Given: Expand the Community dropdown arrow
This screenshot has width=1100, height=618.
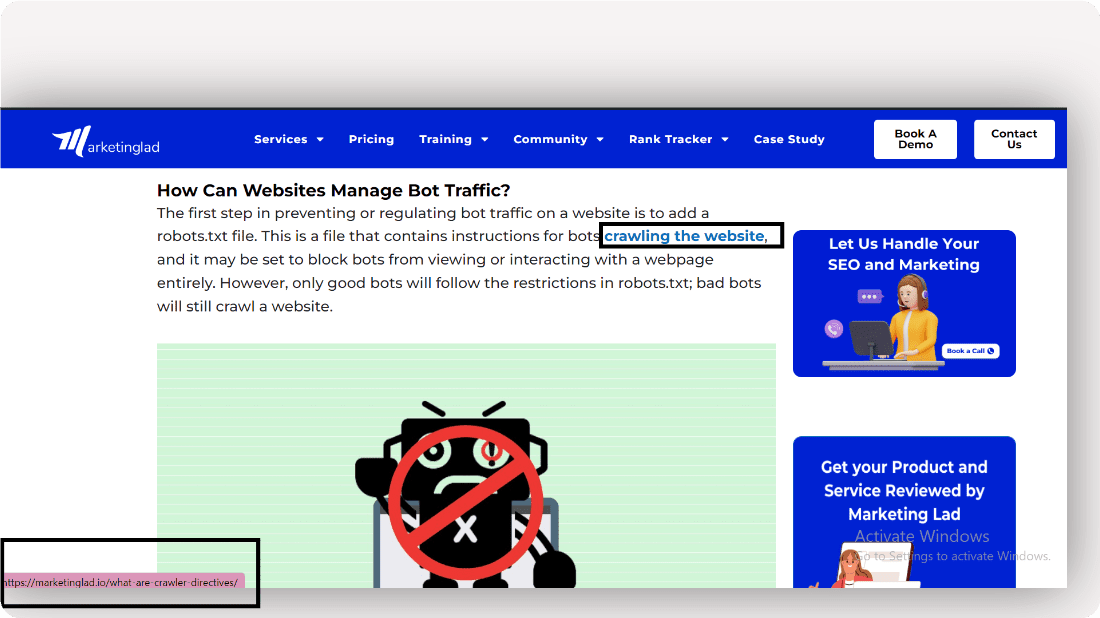Looking at the screenshot, I should pos(600,140).
